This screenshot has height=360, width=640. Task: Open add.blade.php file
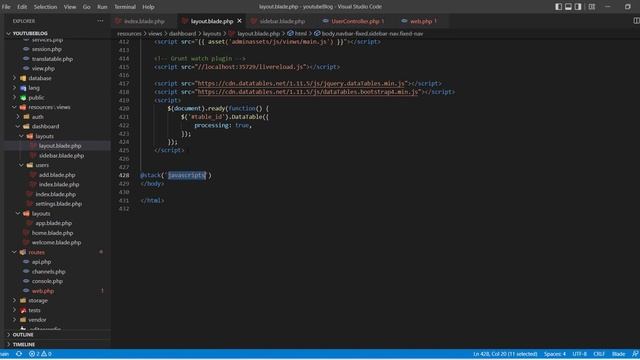click(57, 175)
